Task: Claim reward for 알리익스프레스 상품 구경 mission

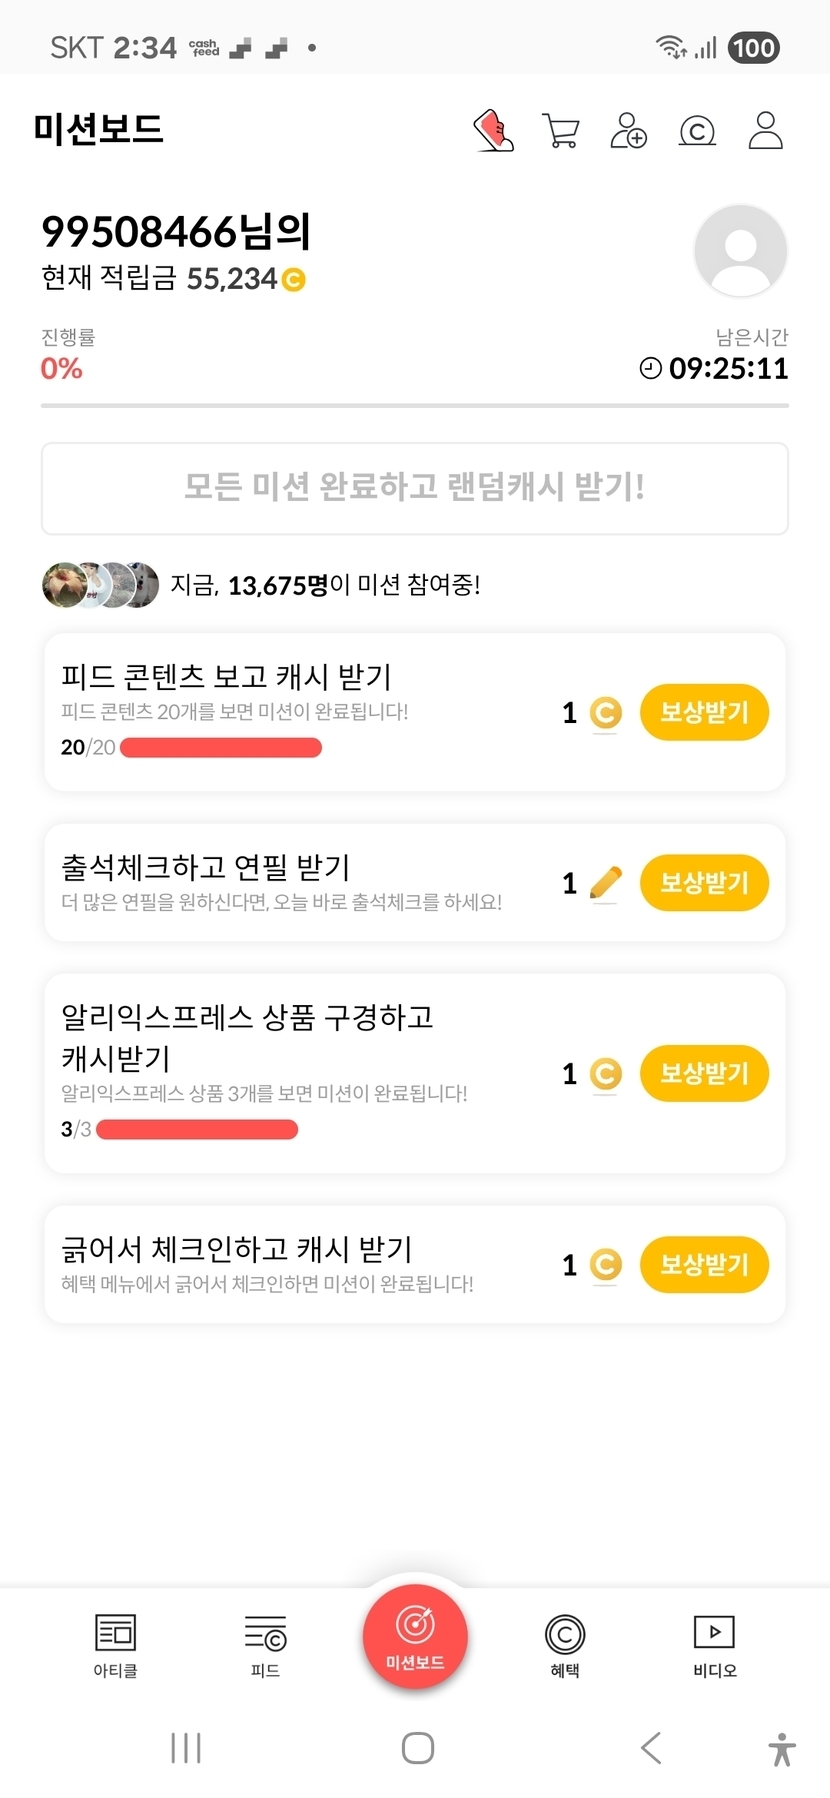Action: coord(704,1073)
